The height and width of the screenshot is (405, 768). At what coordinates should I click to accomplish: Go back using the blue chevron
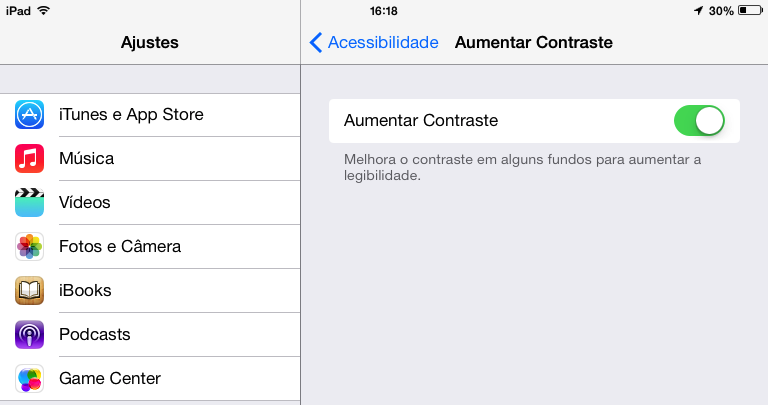(316, 43)
